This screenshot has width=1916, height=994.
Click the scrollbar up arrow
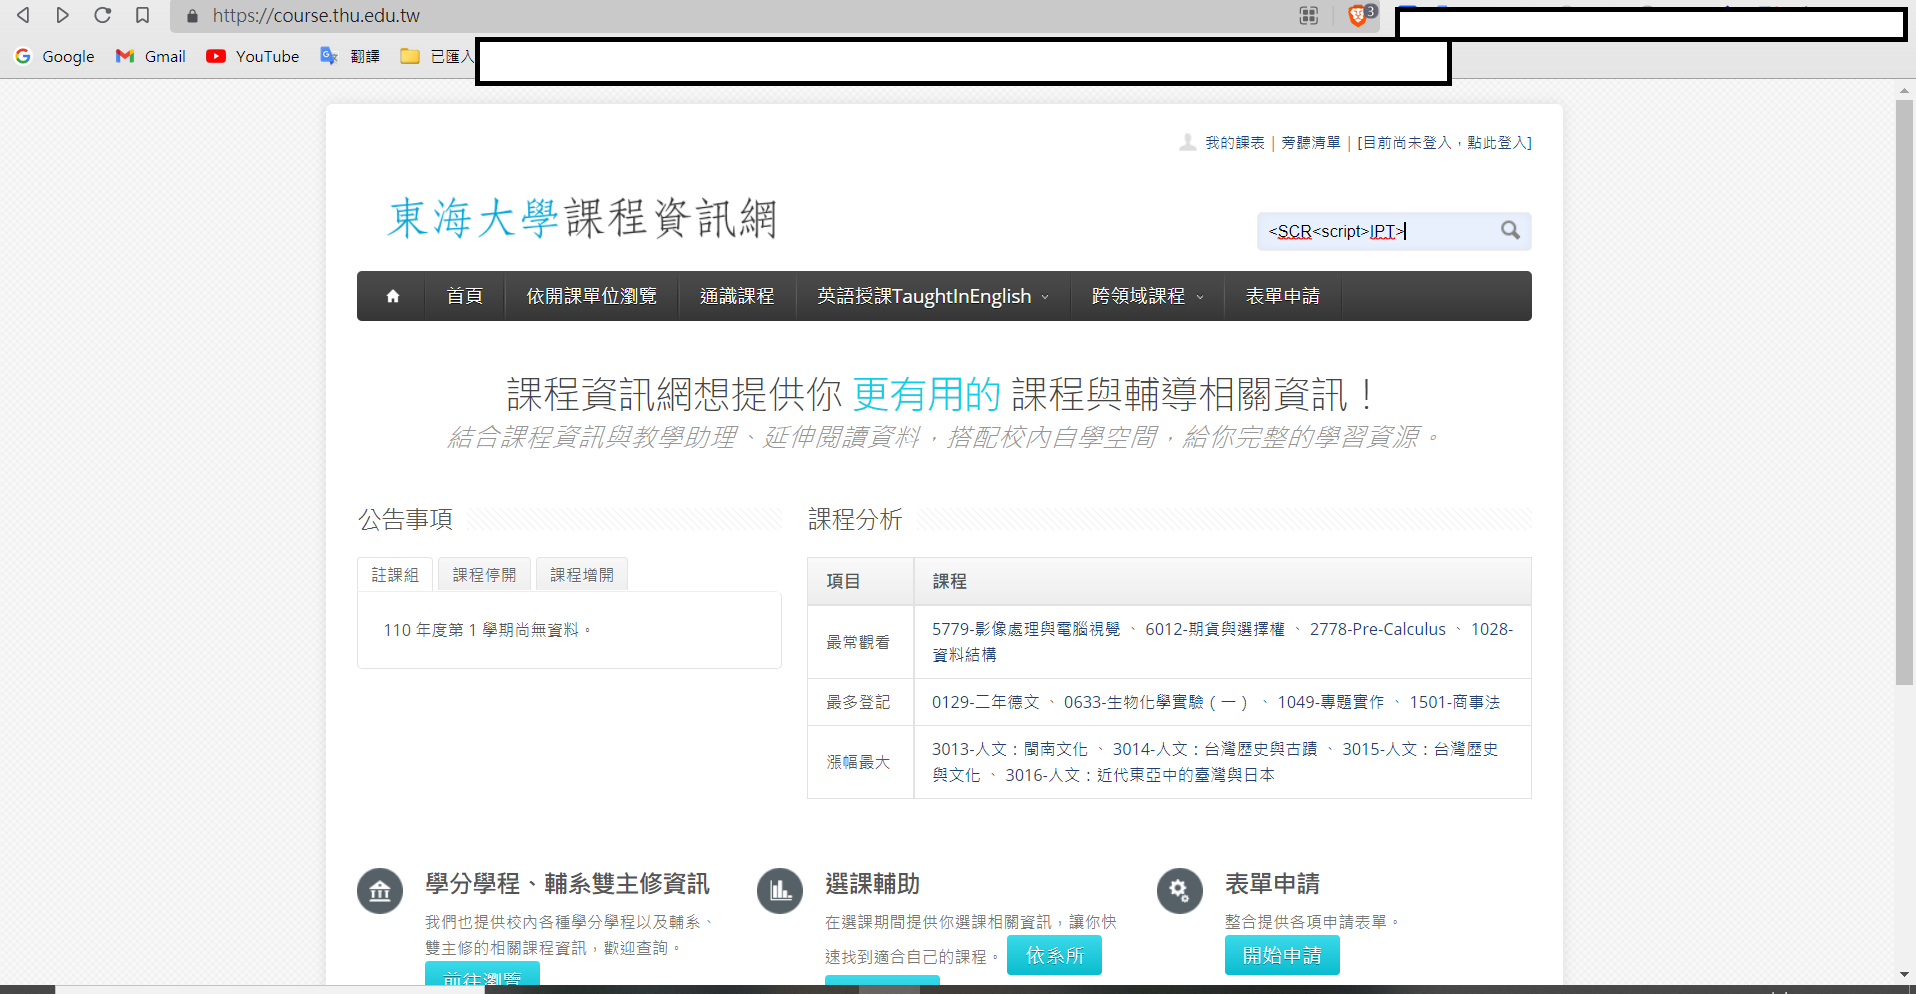pos(1904,90)
